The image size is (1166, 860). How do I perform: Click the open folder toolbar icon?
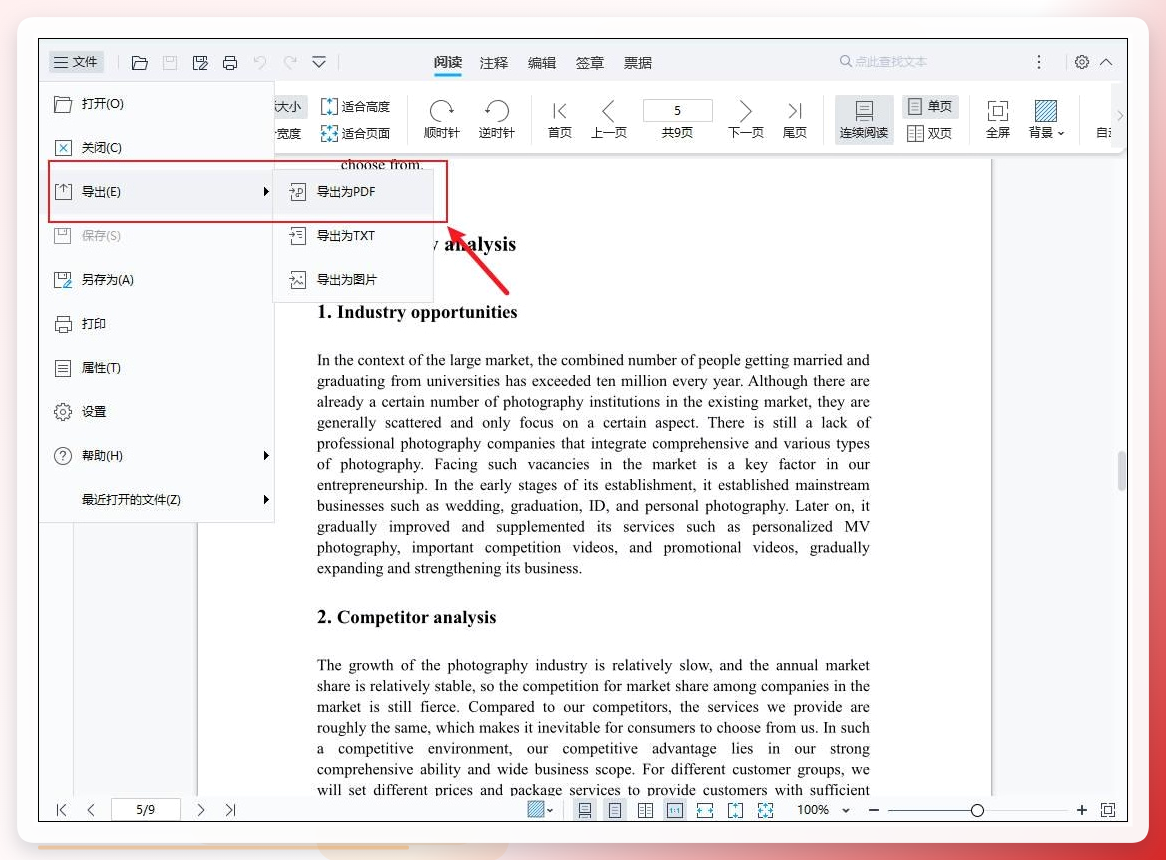[x=139, y=62]
